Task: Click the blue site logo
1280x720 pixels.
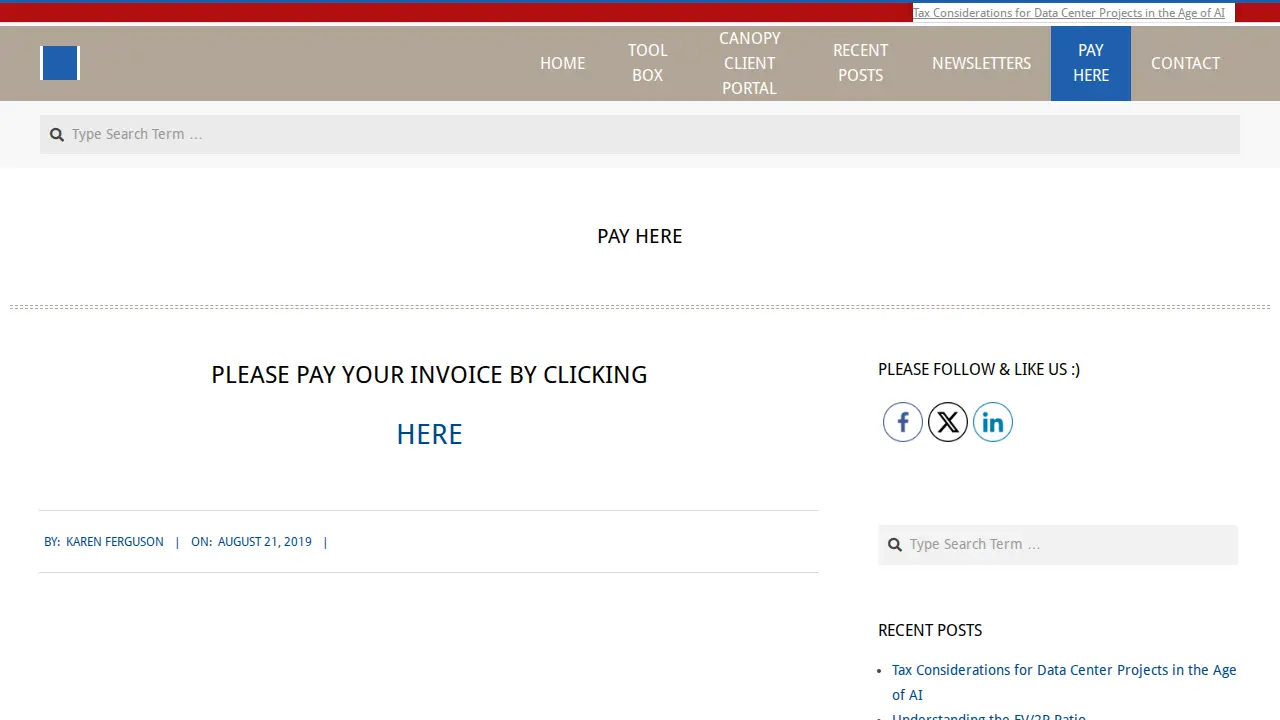Action: [60, 63]
